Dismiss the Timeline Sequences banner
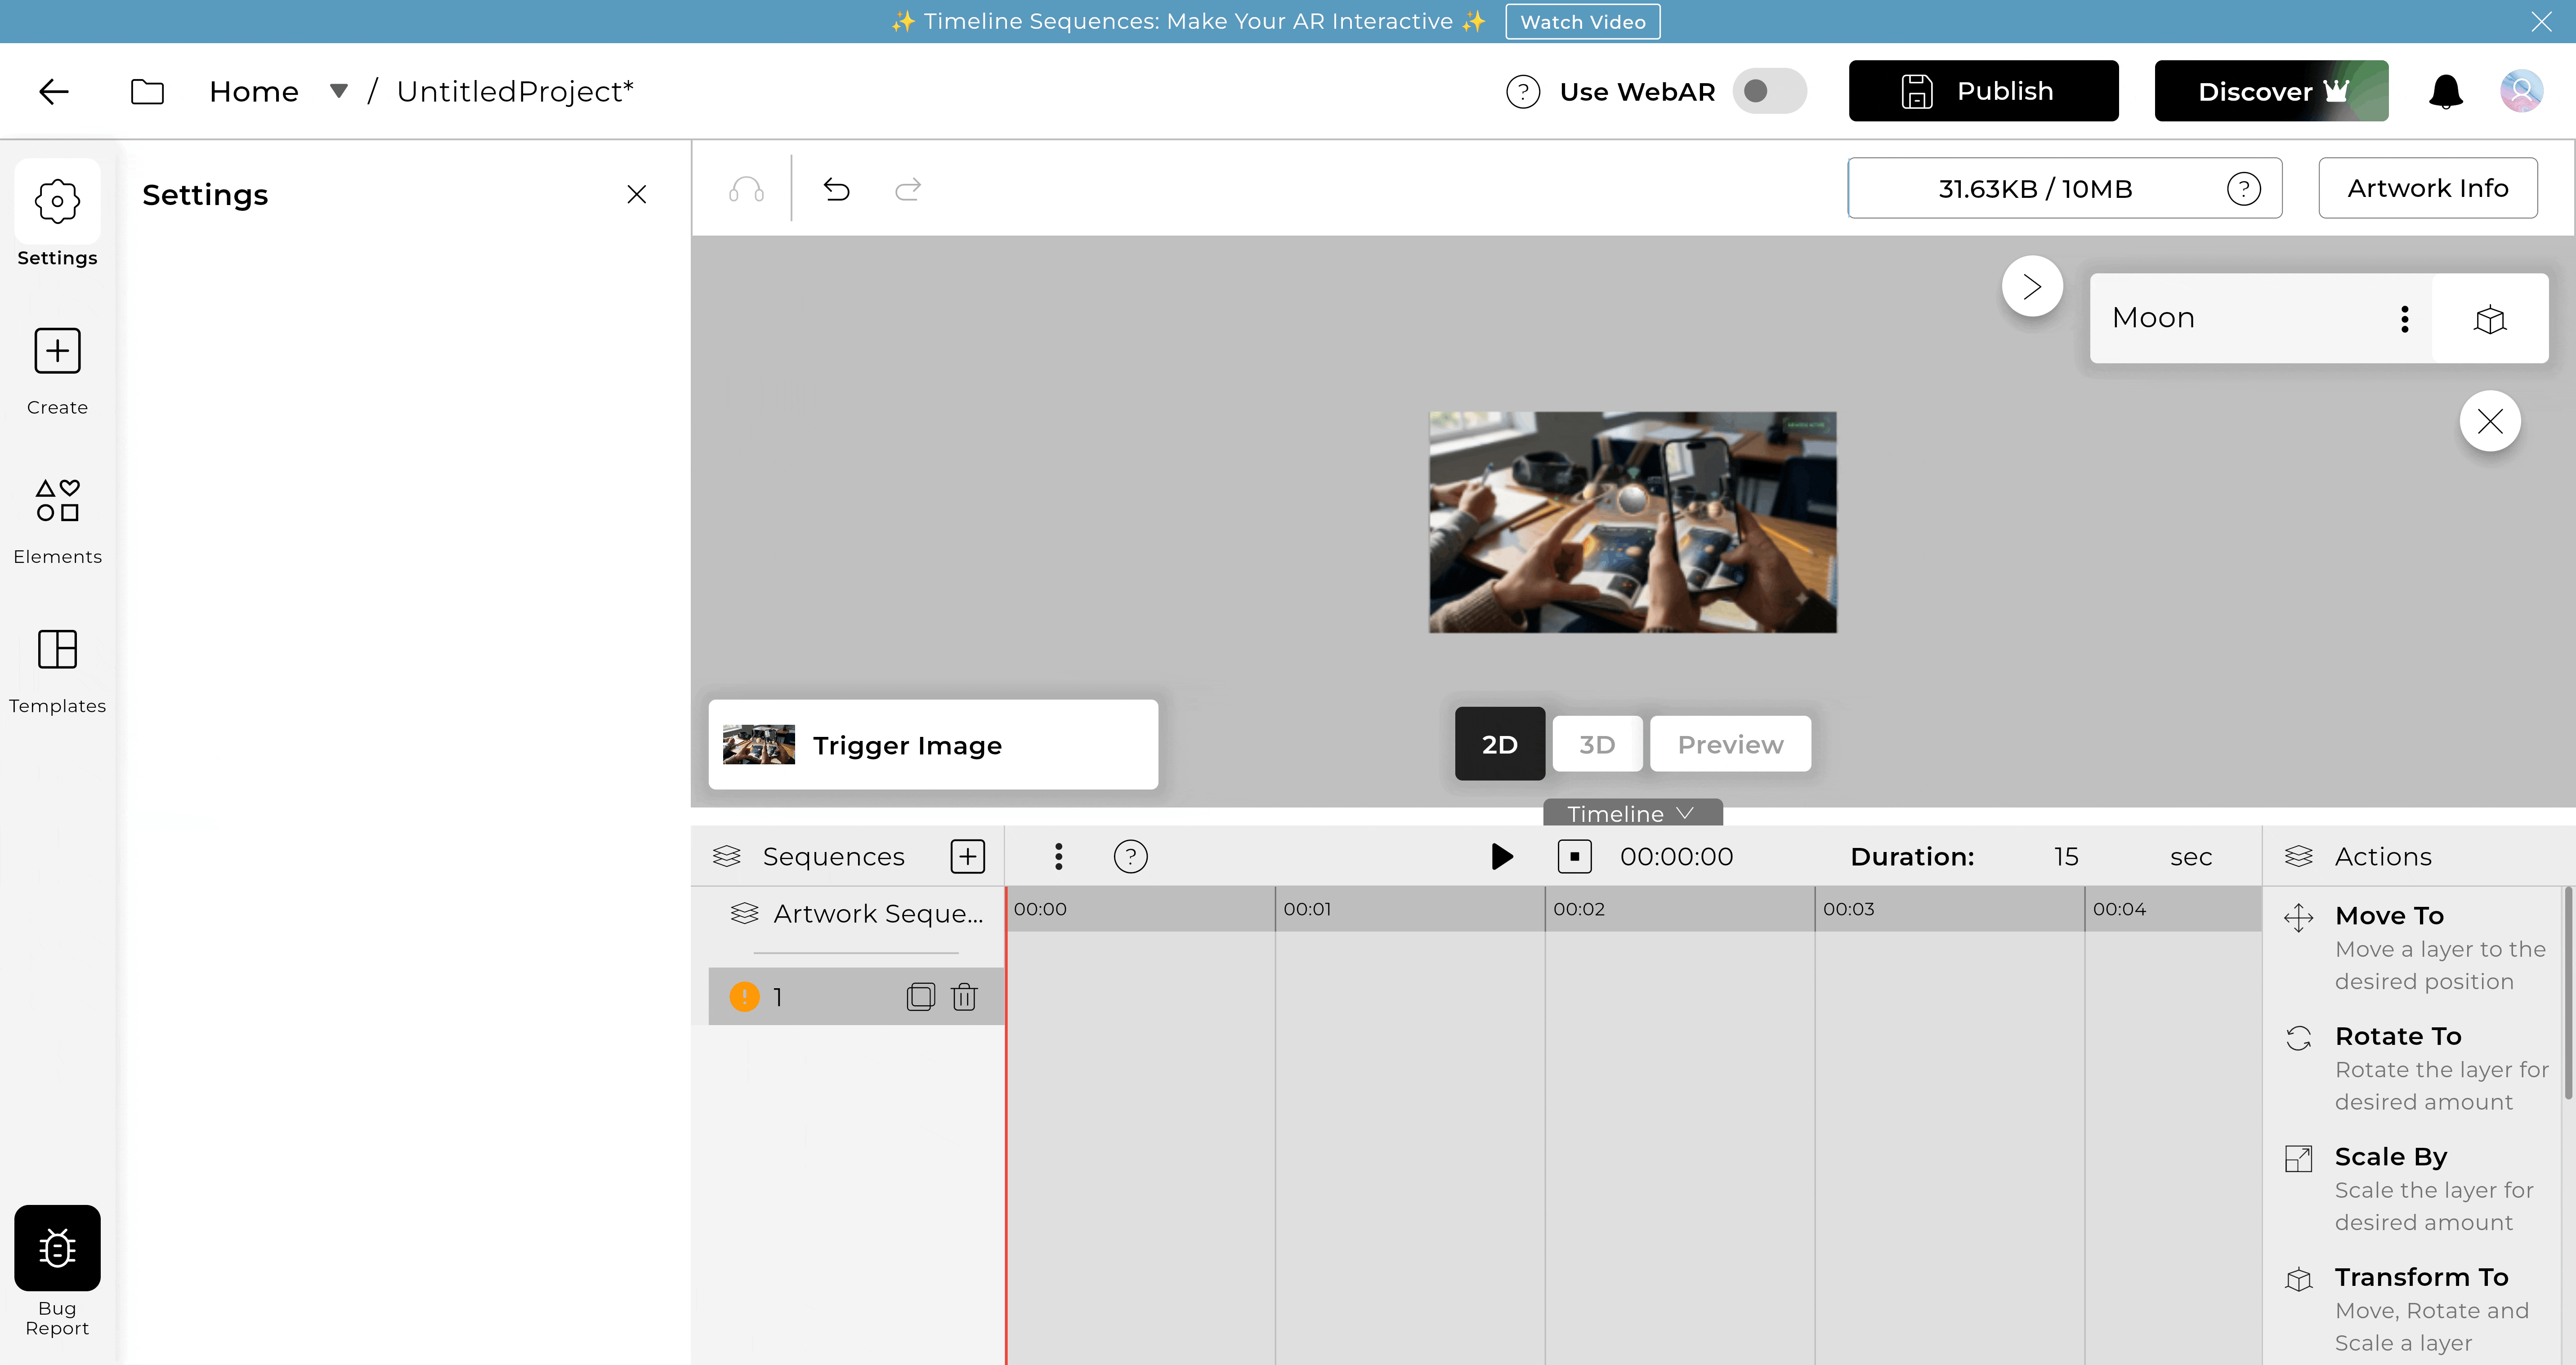Screen dimensions: 2576x1365 pyautogui.click(x=2541, y=22)
